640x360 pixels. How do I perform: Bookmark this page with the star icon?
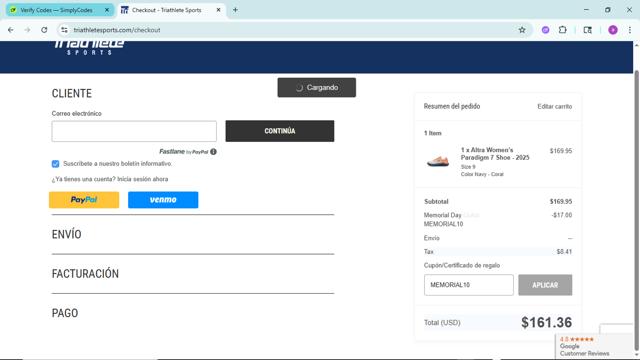coord(522,30)
